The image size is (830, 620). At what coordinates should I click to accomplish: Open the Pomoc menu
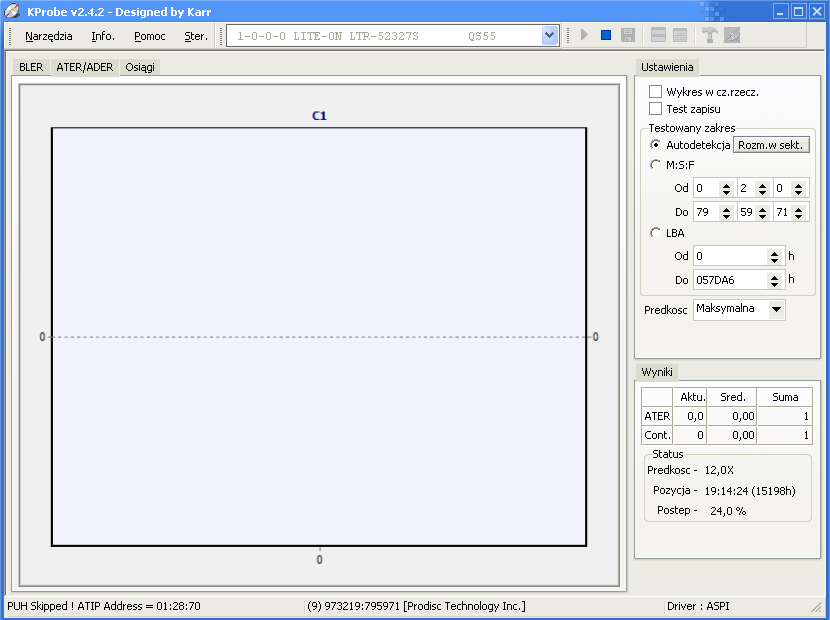(x=149, y=36)
